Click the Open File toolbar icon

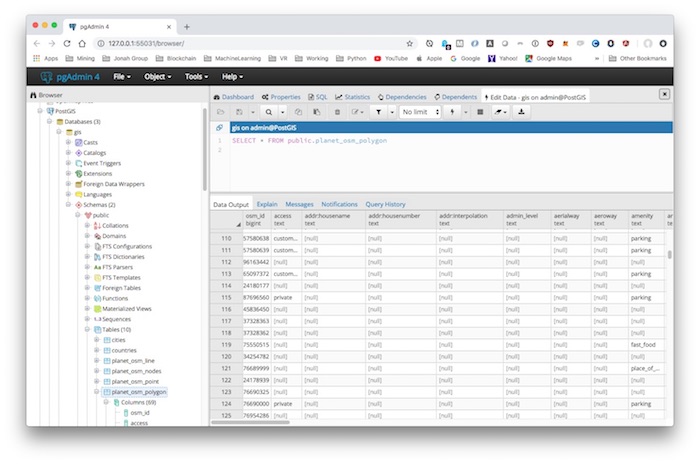pos(221,112)
